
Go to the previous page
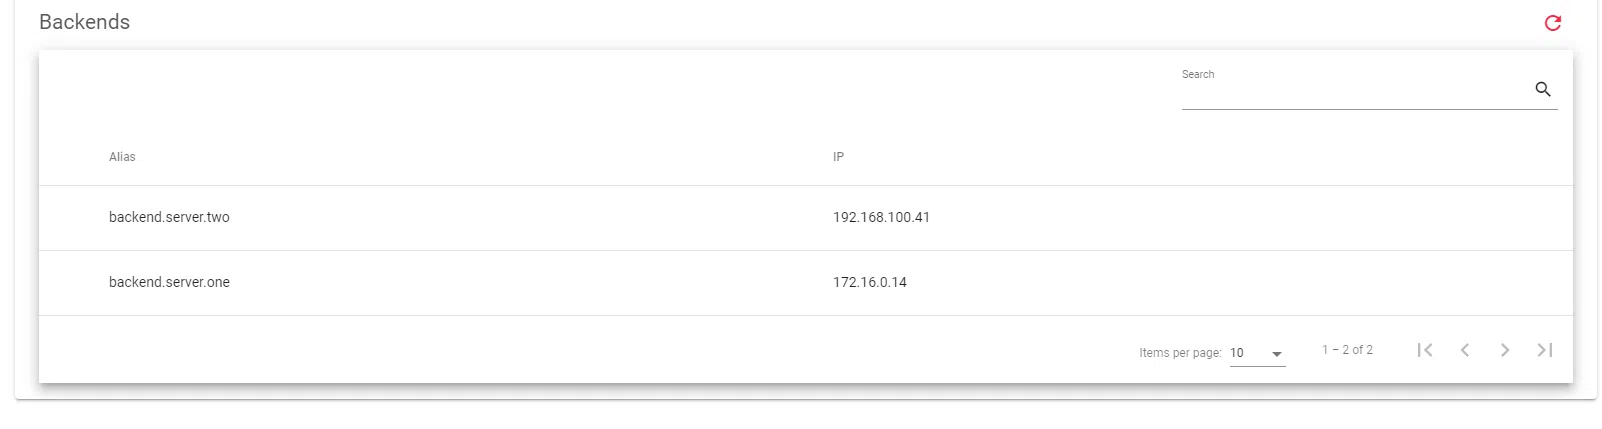pos(1465,350)
